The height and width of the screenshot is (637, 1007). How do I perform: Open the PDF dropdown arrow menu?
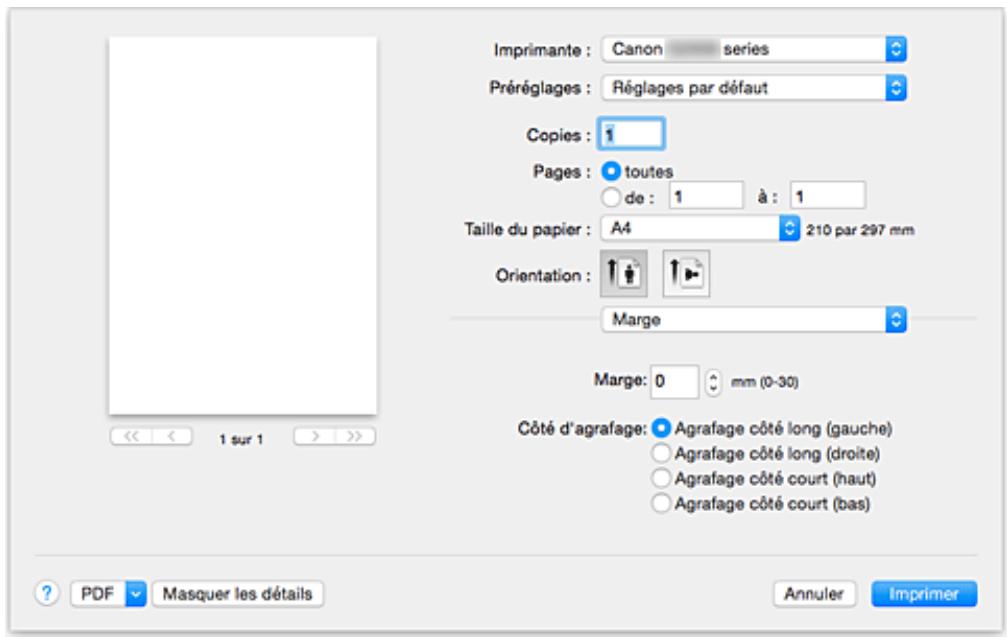coord(134,593)
